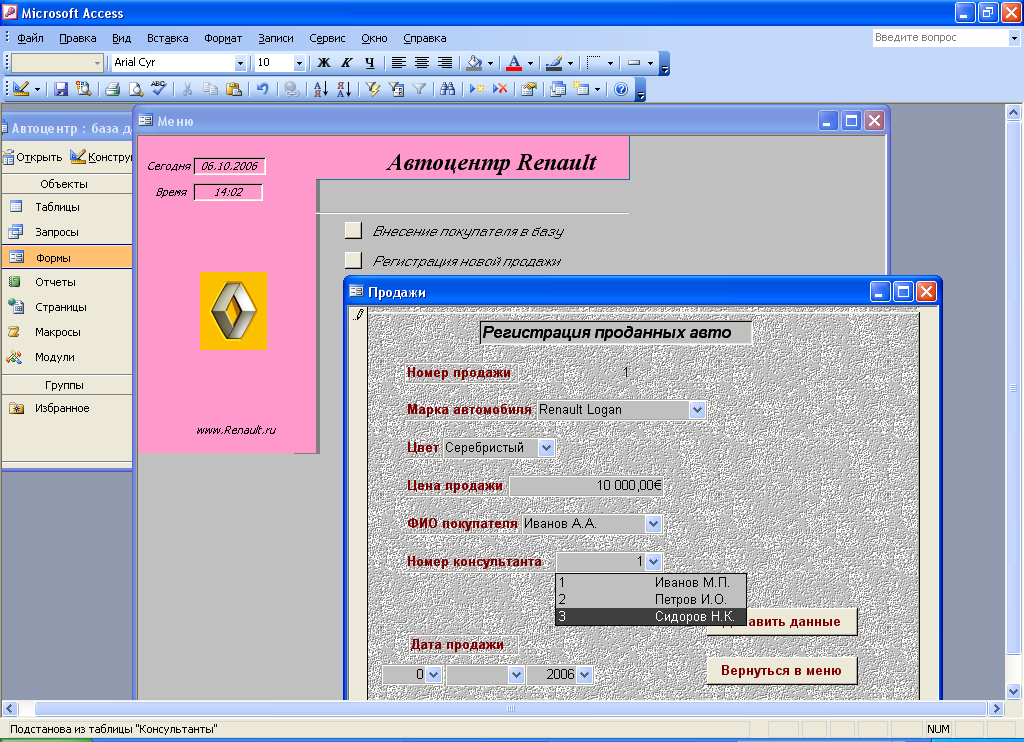Click the Help question mark icon
This screenshot has width=1024, height=742.
pyautogui.click(x=621, y=89)
